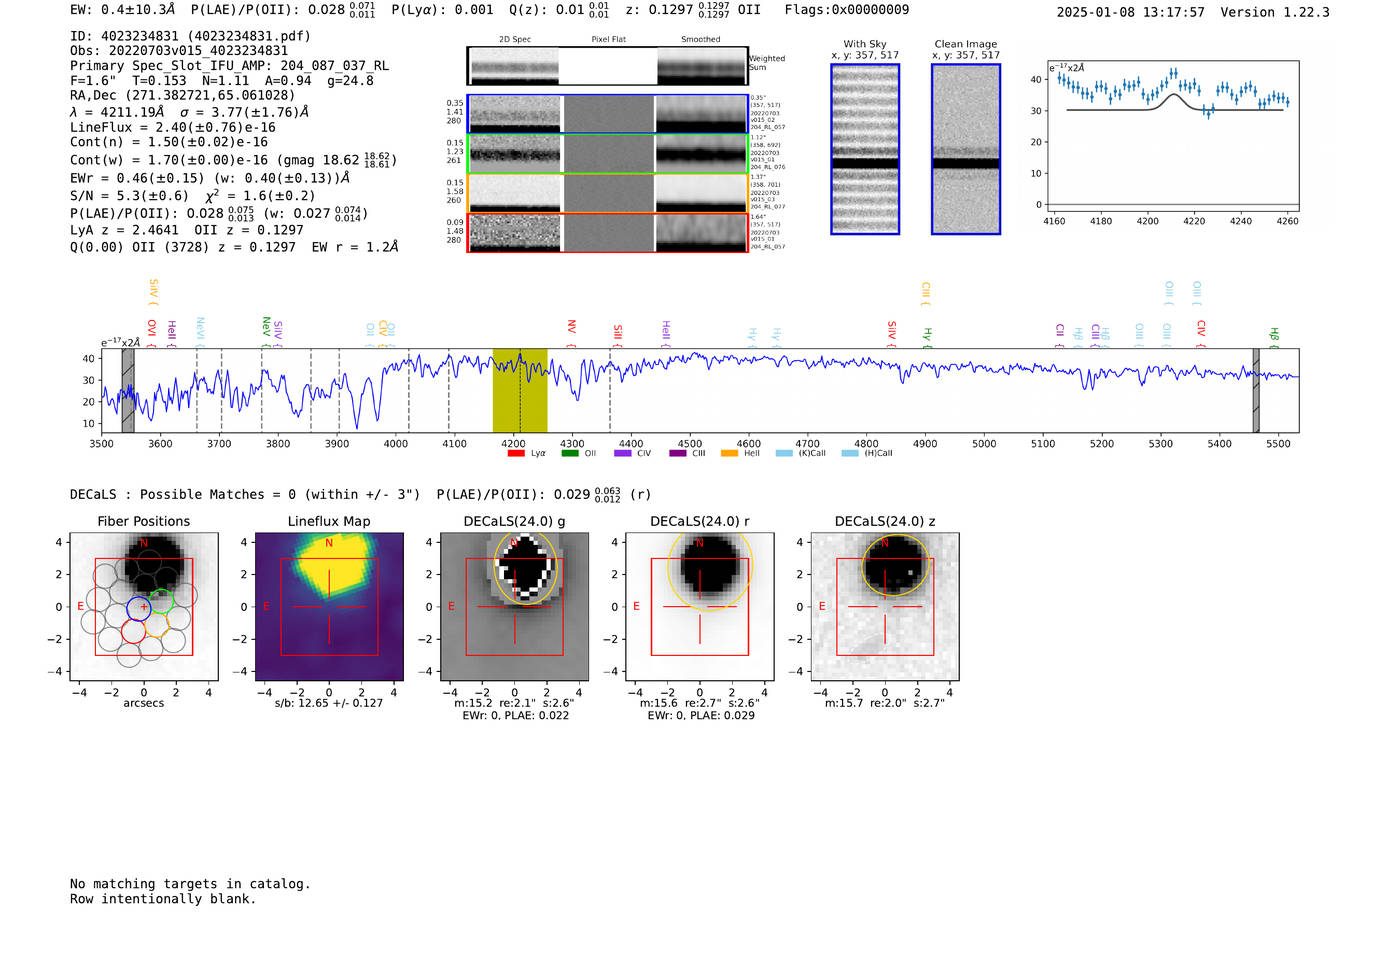Click the red fiber circle in Fiber Positions

[134, 631]
